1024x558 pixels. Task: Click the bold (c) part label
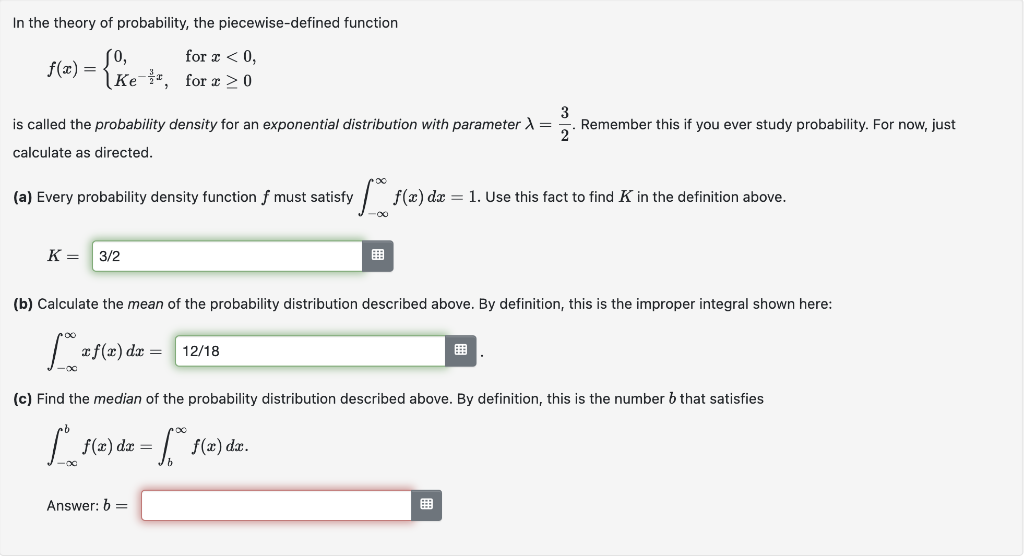tap(22, 399)
